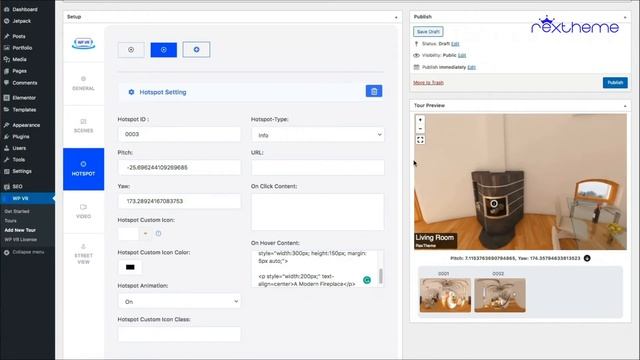
Task: Open Get Started submenu link
Action: click(17, 211)
